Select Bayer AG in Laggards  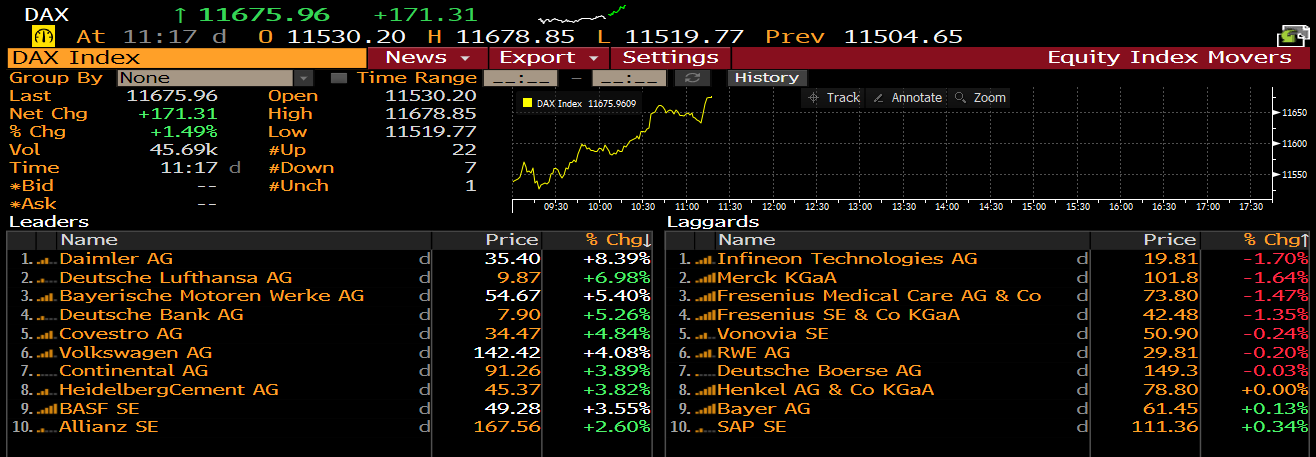click(764, 409)
